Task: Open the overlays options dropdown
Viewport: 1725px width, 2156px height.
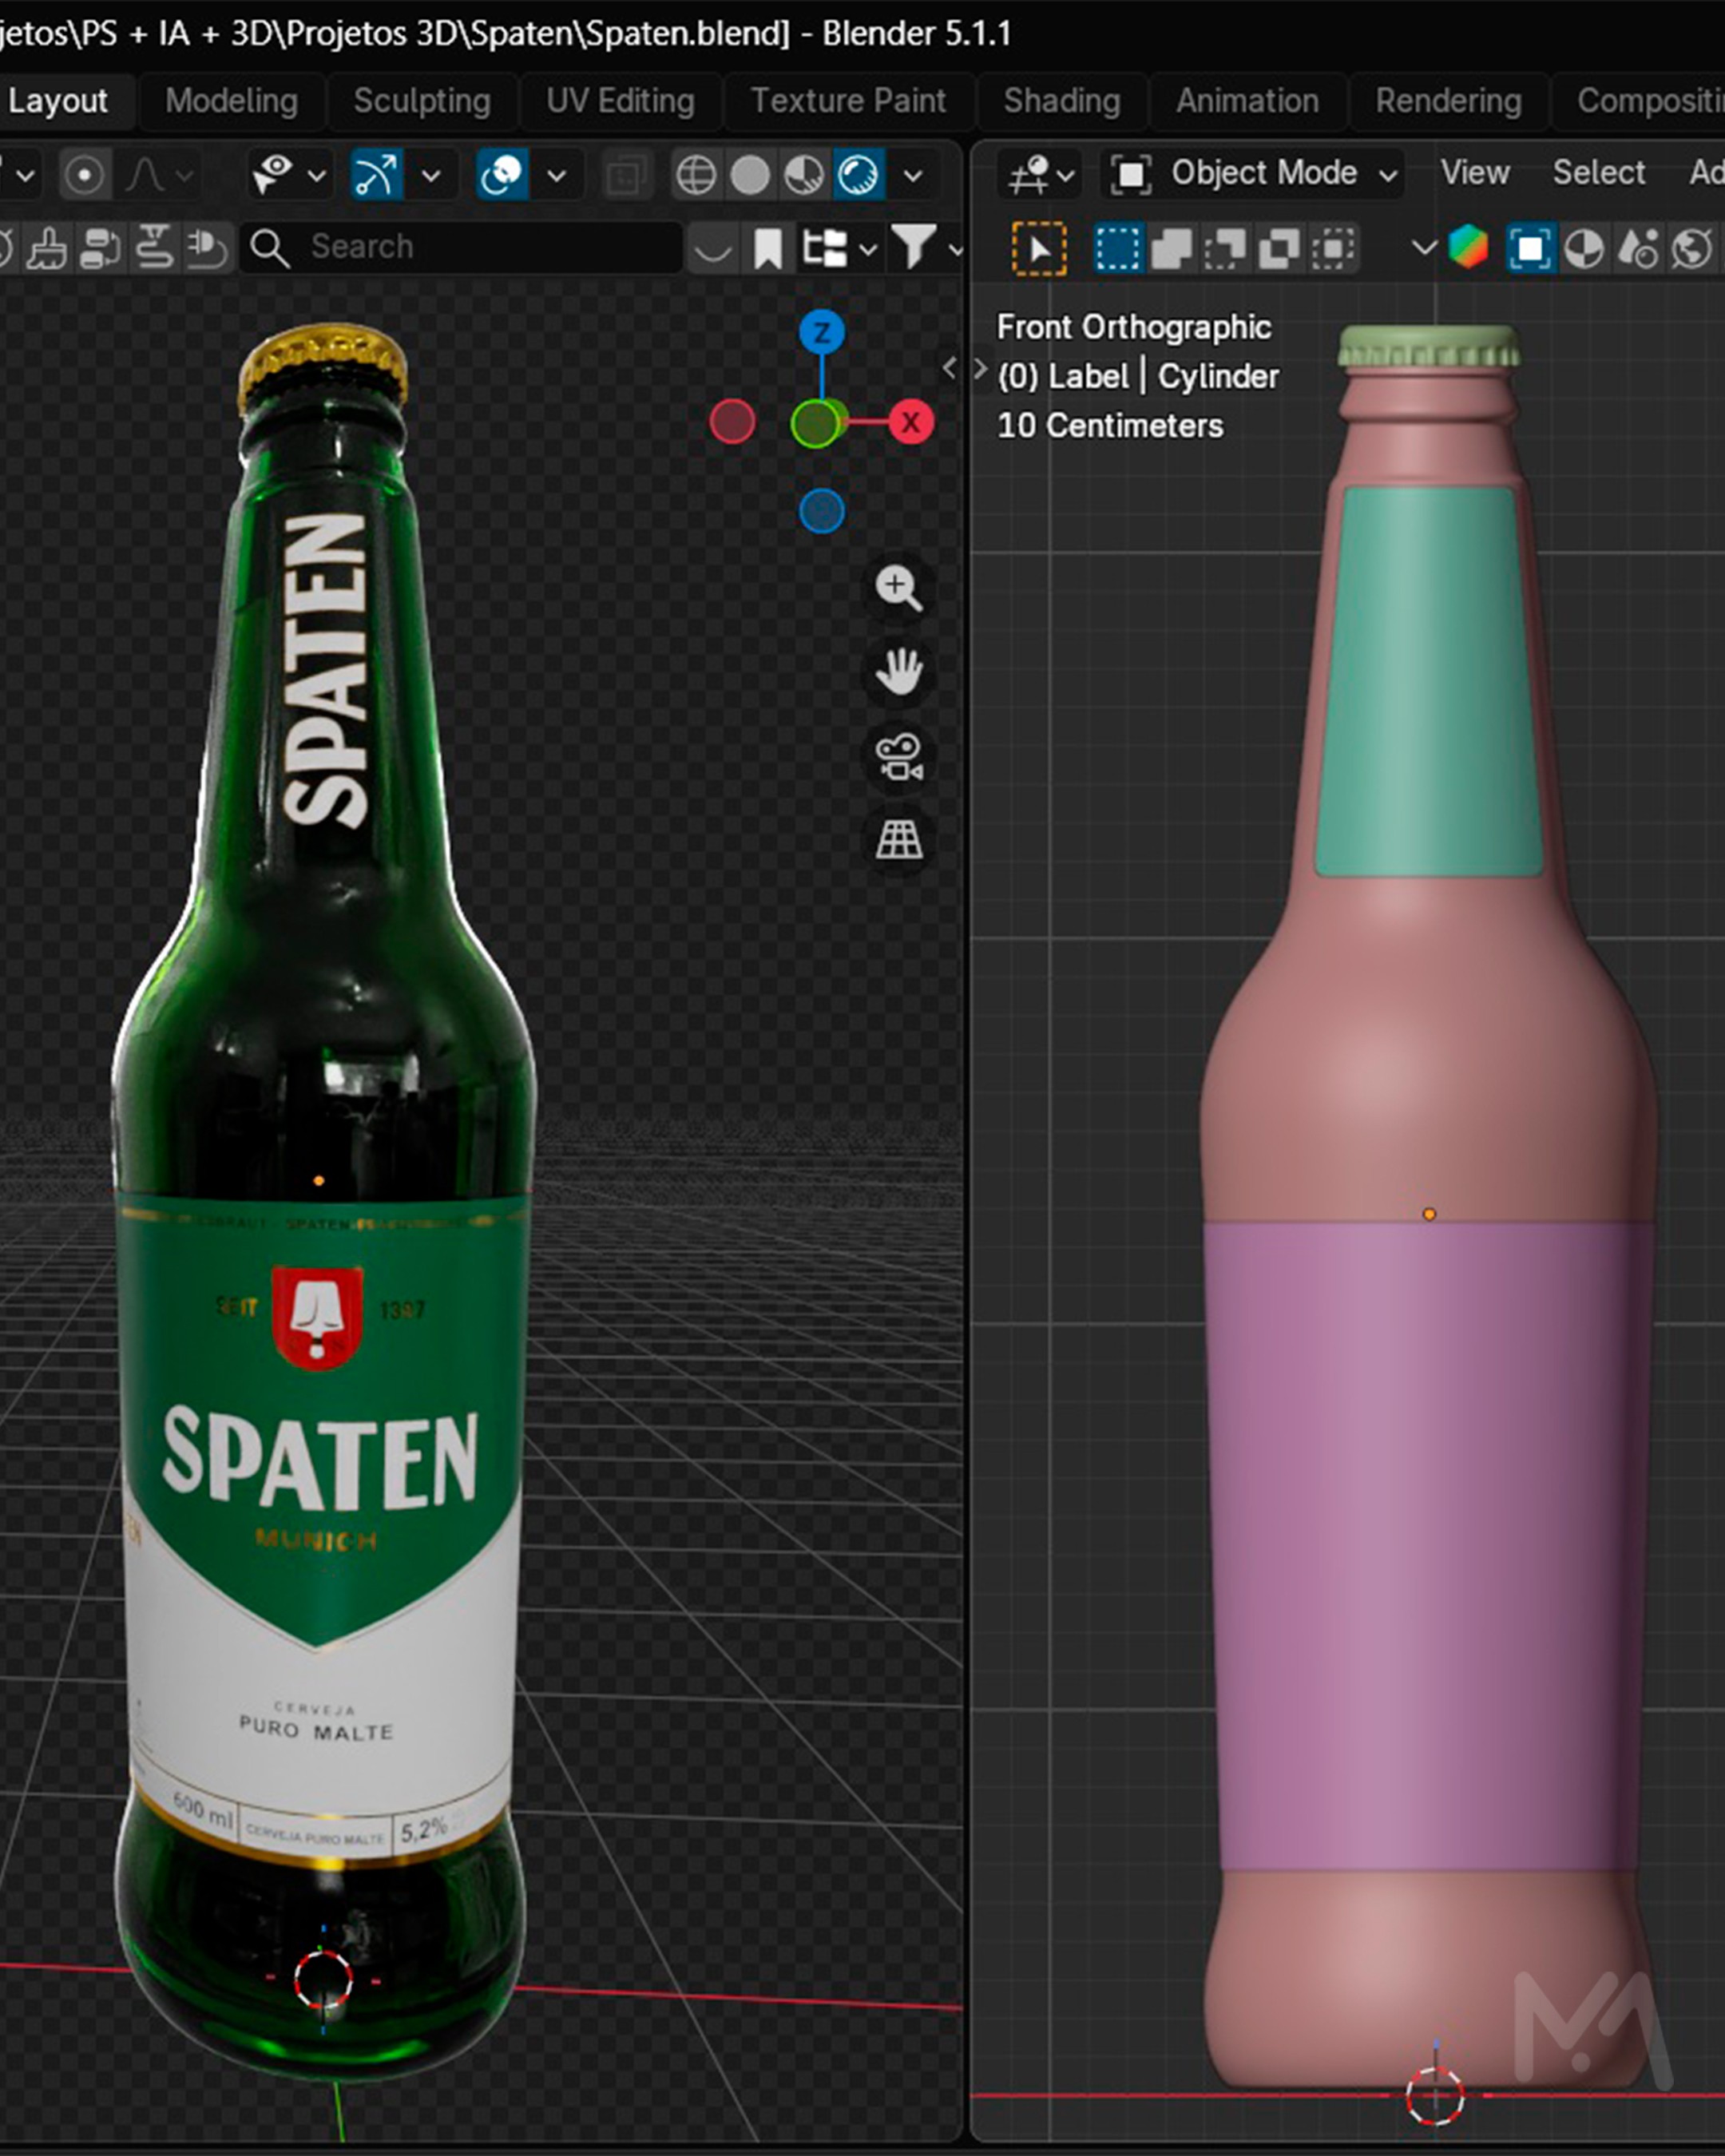Action: click(556, 176)
